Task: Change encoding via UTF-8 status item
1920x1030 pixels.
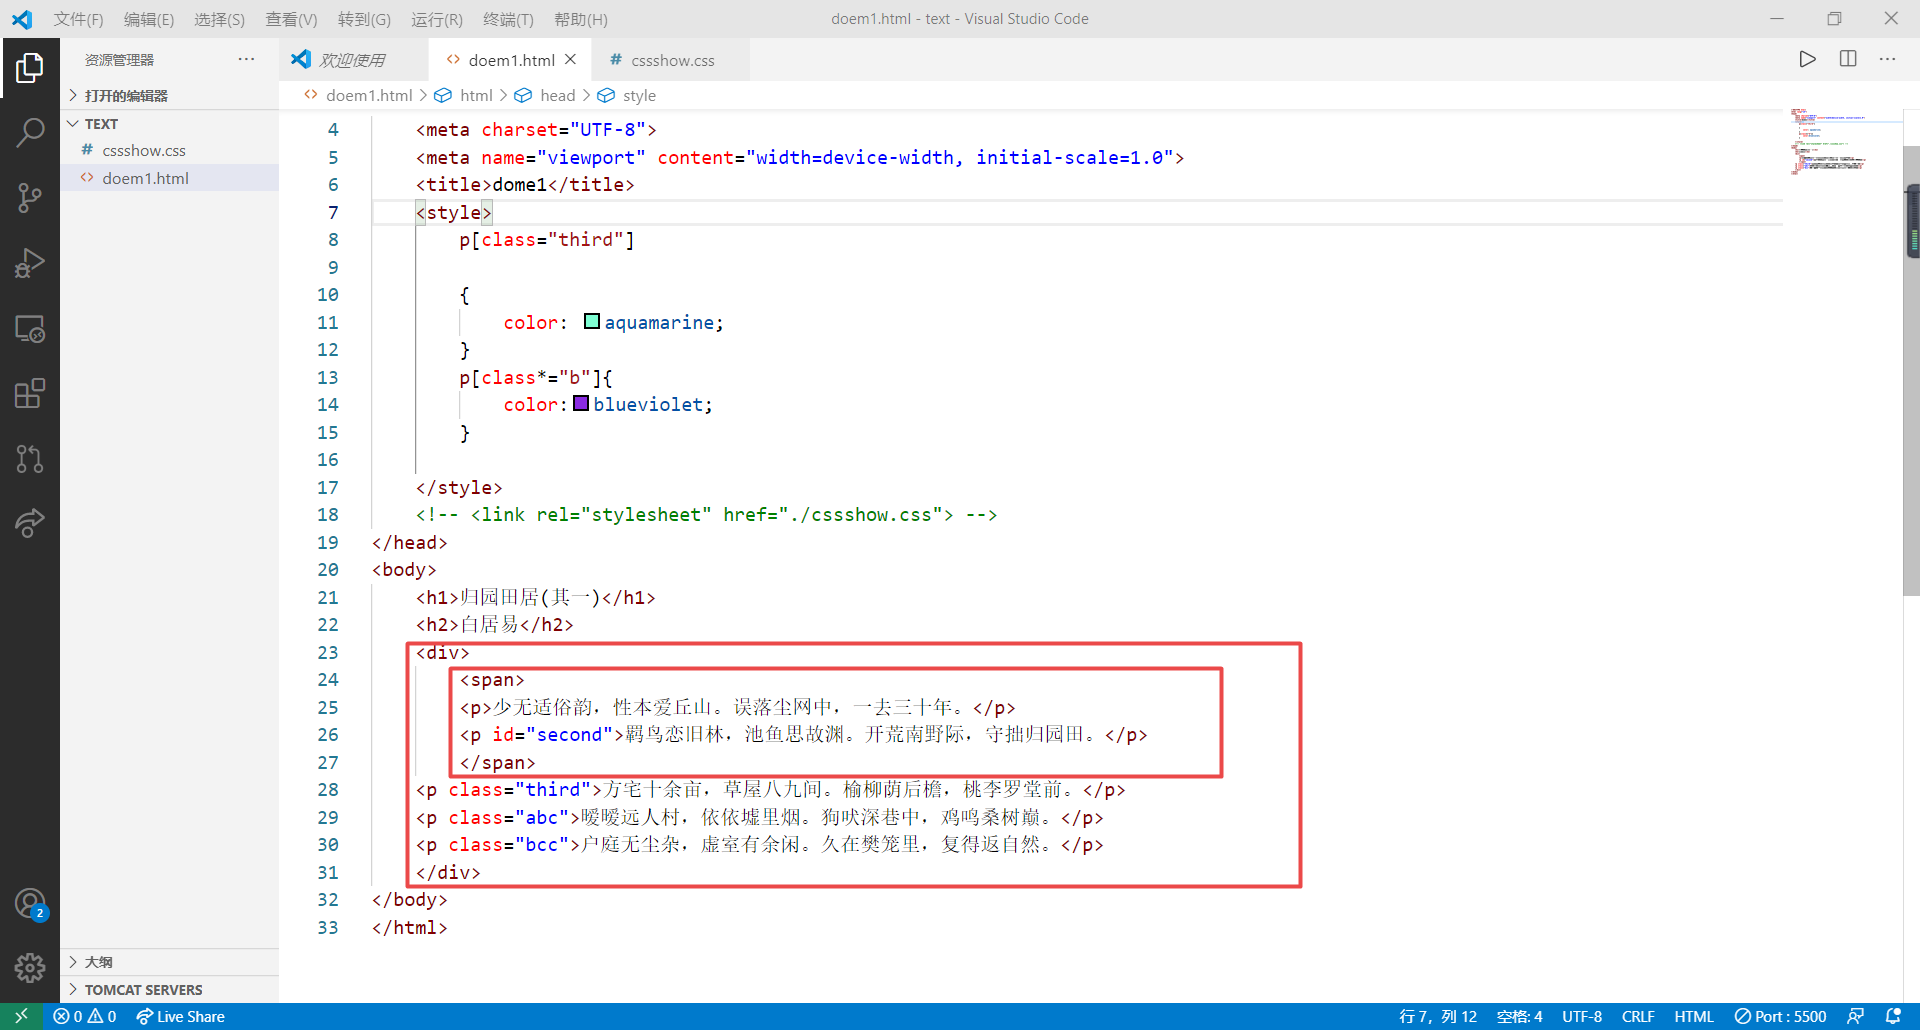Action: (x=1582, y=1016)
